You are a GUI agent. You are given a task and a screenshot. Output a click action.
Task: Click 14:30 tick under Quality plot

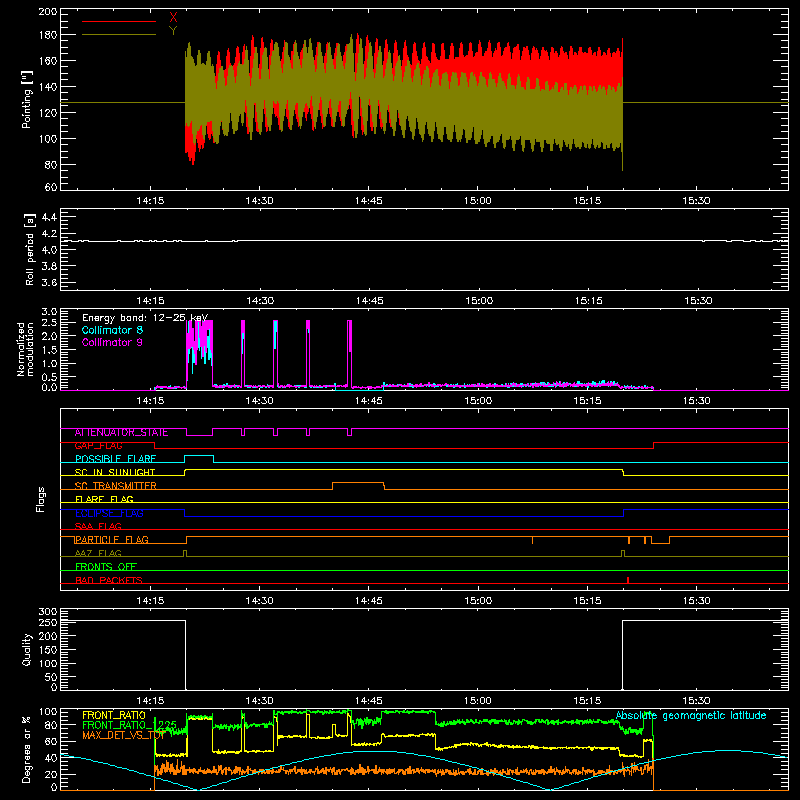pos(260,701)
